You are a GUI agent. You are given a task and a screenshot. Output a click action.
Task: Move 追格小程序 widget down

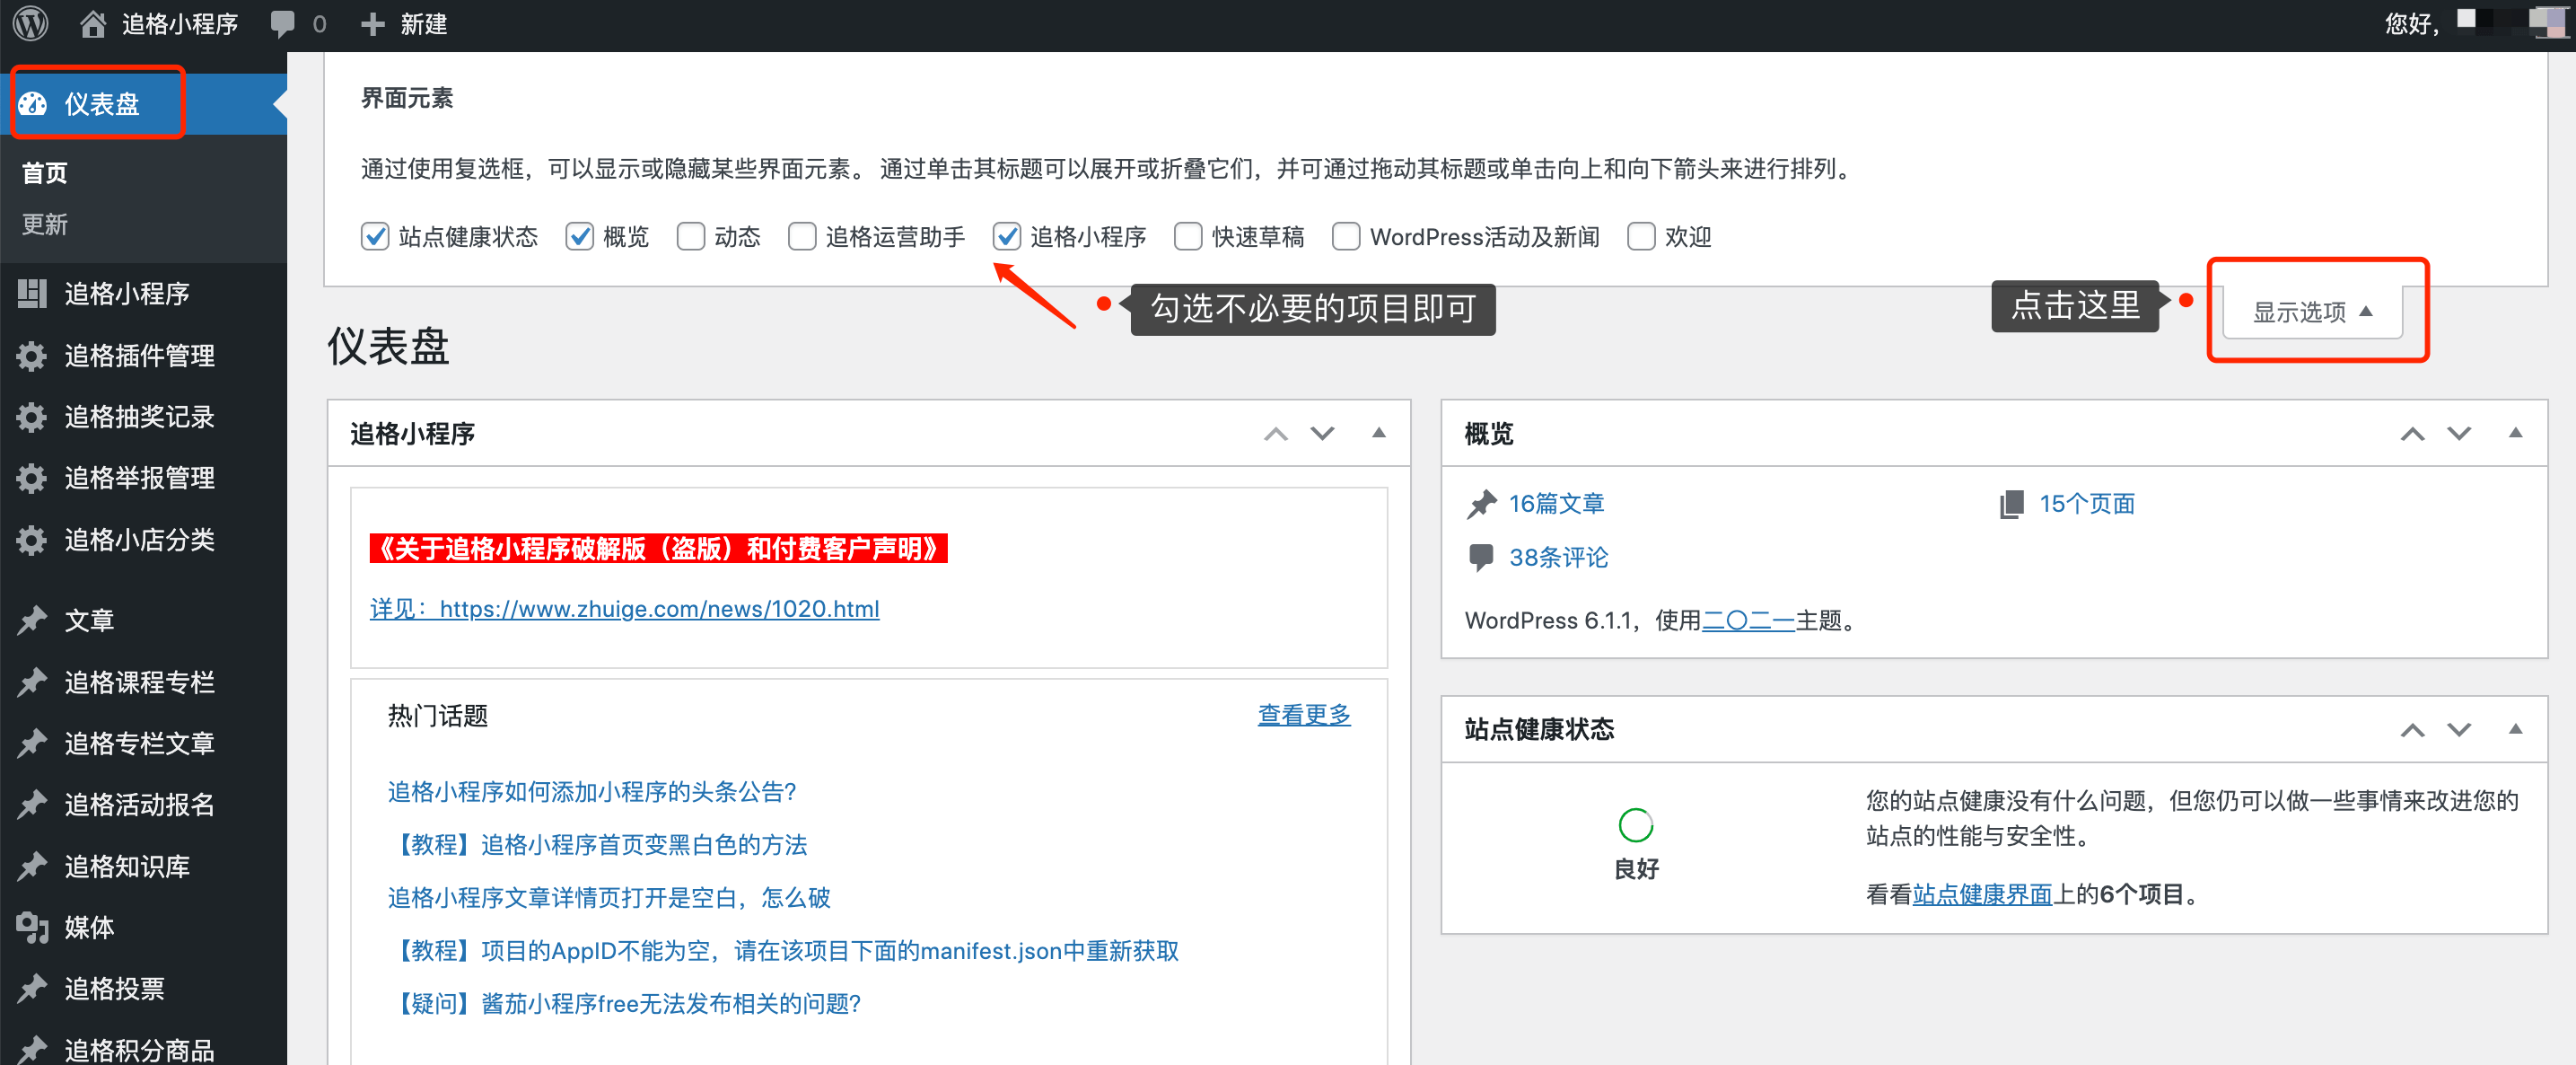click(x=1323, y=434)
